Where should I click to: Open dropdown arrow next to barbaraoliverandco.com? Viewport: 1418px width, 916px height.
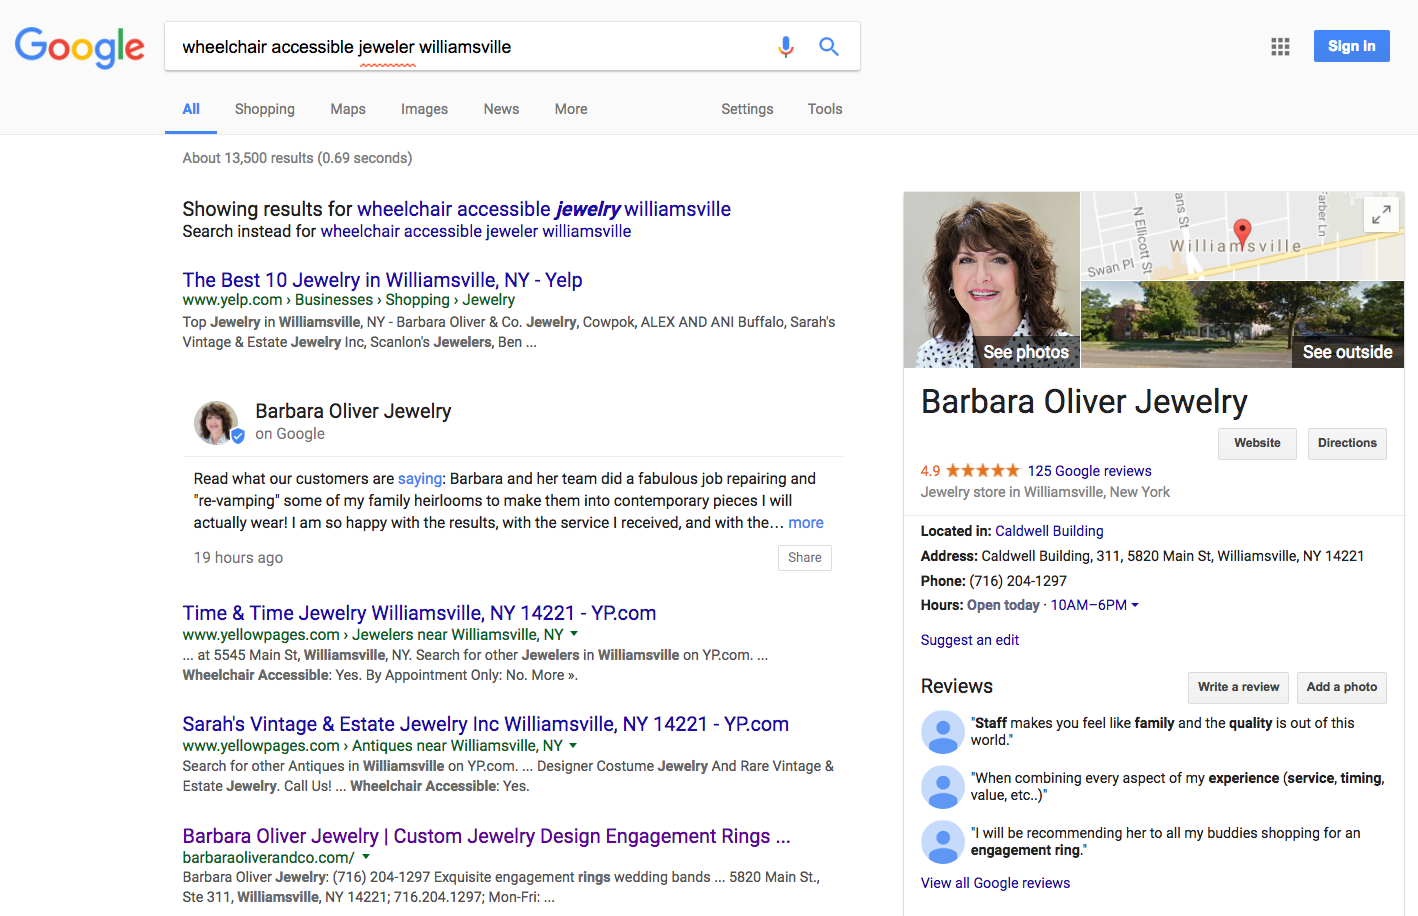tap(366, 857)
